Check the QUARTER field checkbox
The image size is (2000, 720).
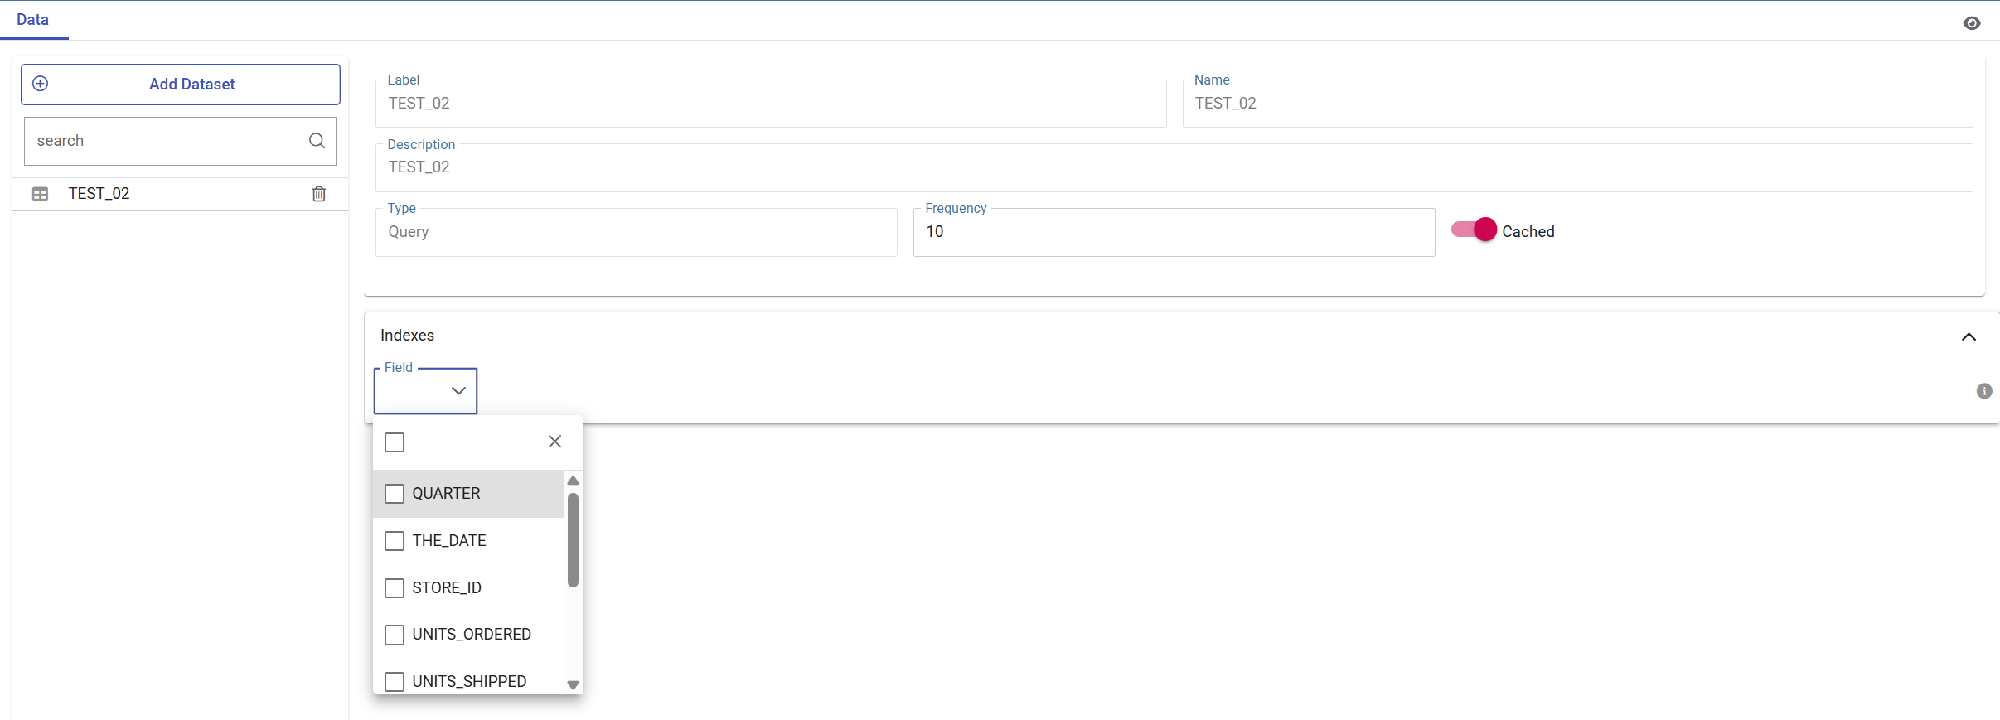(395, 494)
